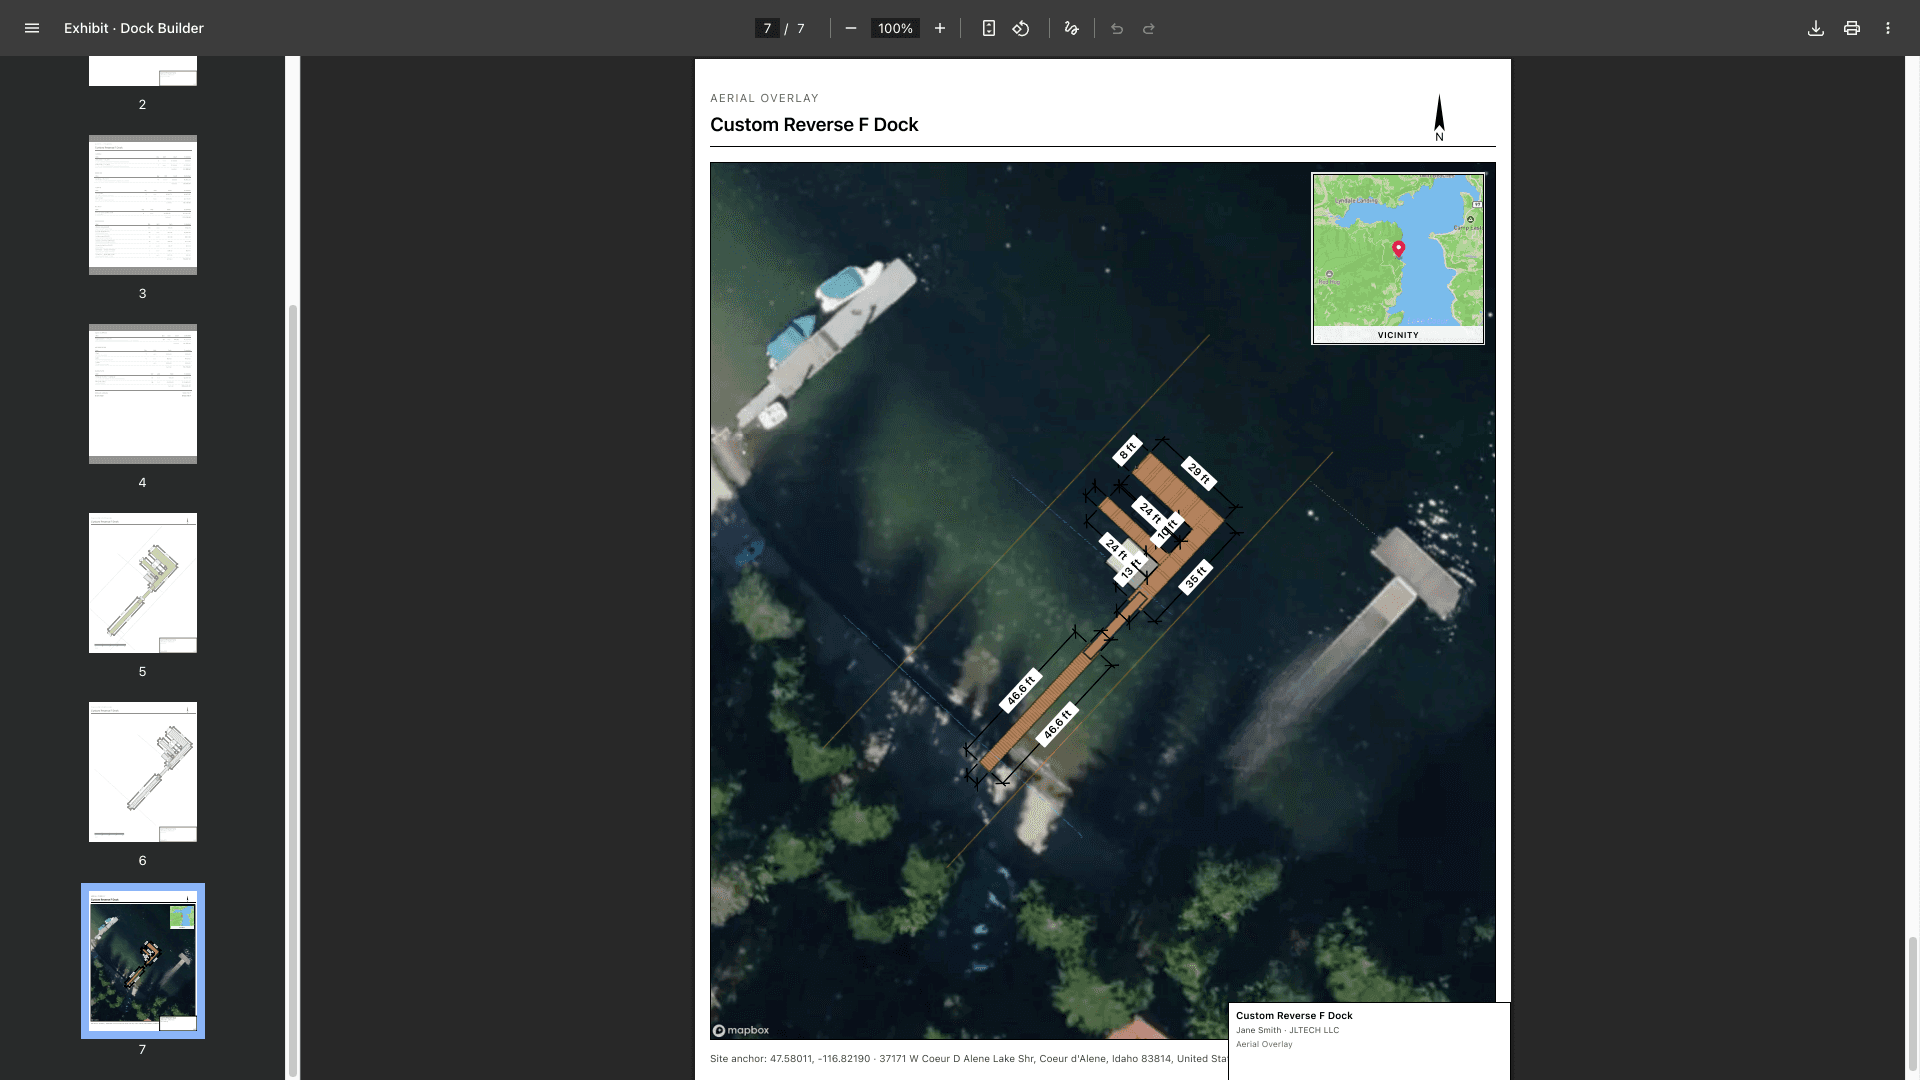The width and height of the screenshot is (1920, 1080).
Task: Click the zoom out minus button
Action: [x=851, y=28]
